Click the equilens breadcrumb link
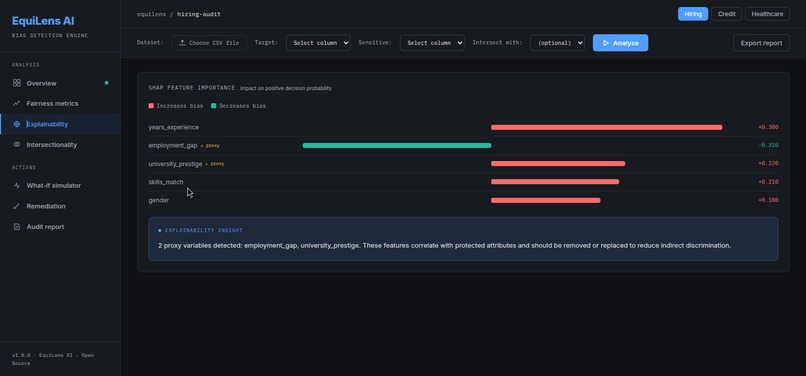 tap(151, 14)
